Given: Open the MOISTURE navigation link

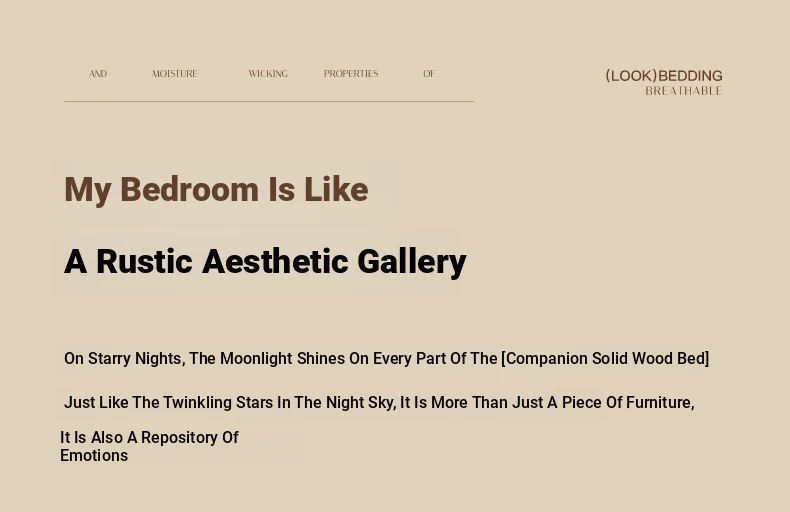Looking at the screenshot, I should click(175, 74).
